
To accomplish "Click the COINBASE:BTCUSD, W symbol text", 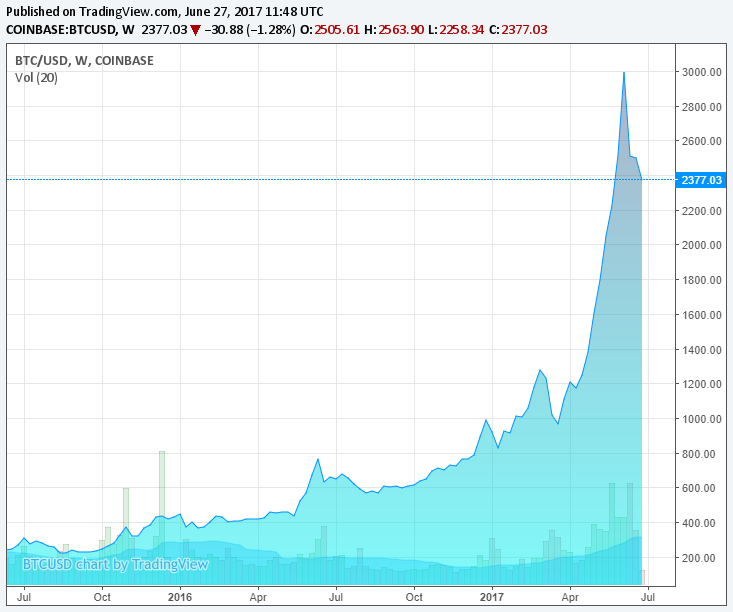I will point(70,30).
